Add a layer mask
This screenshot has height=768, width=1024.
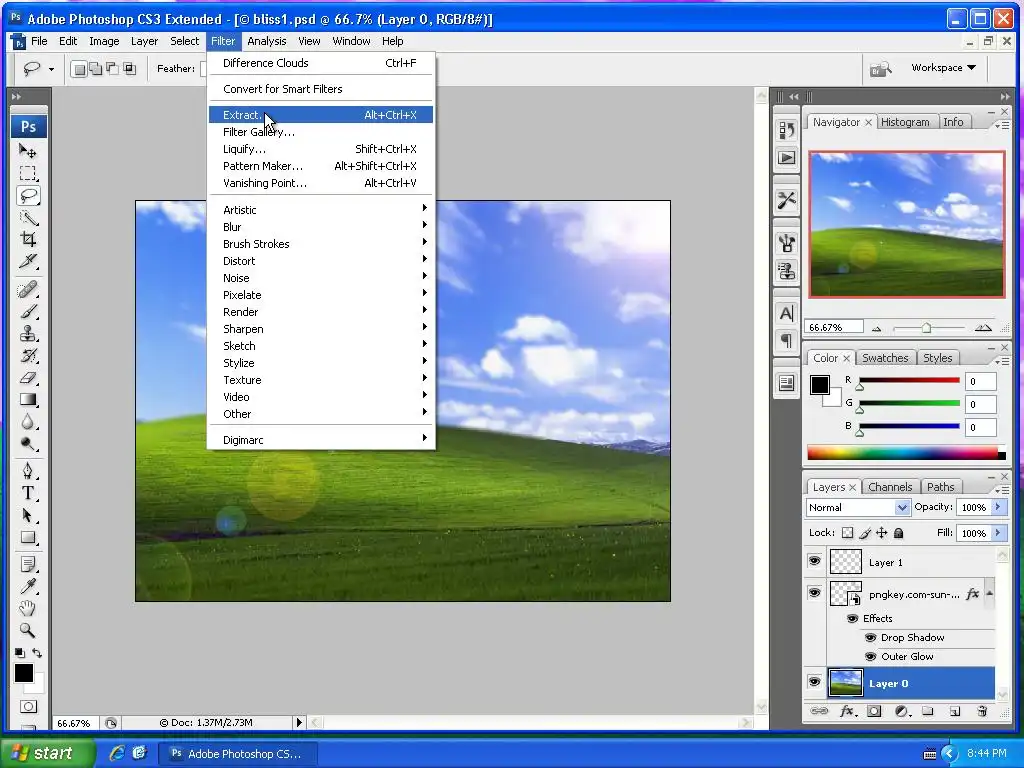tap(874, 711)
